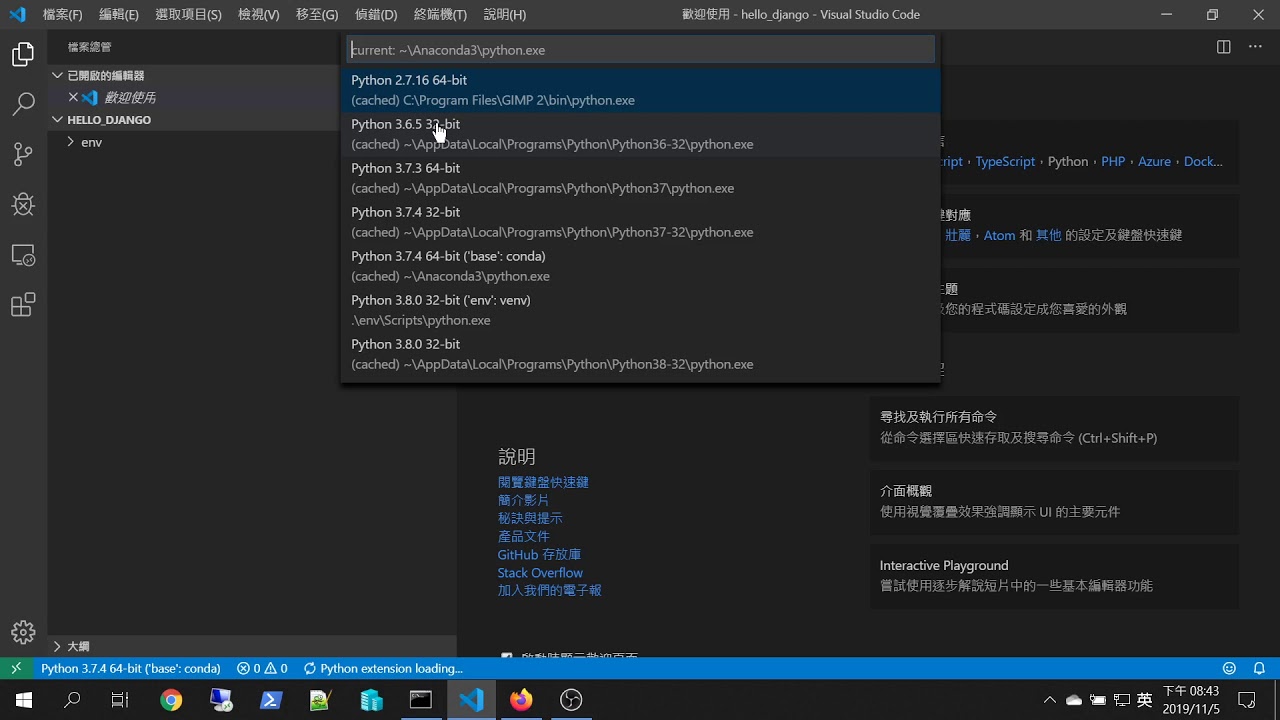The image size is (1280, 720).
Task: Open the Debug view icon
Action: [x=23, y=204]
